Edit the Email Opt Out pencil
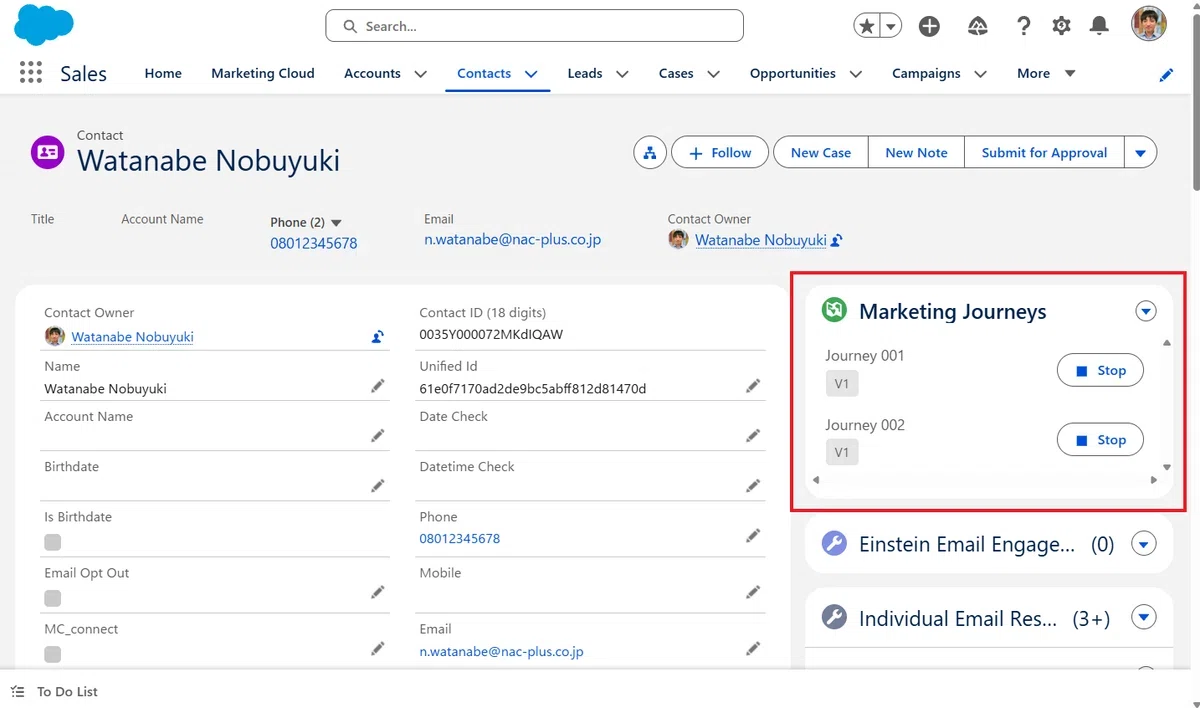1200x708 pixels. 378,592
